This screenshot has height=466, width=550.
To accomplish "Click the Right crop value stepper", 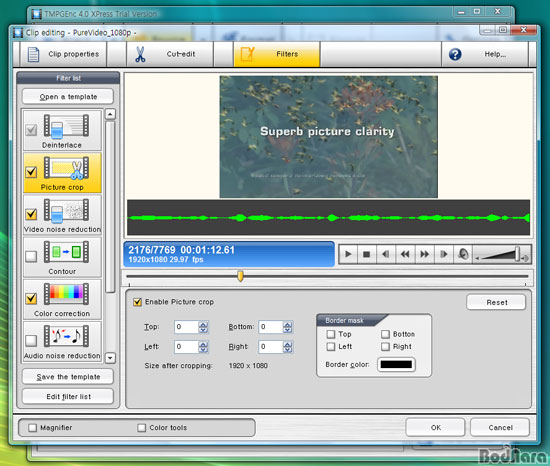I will [287, 347].
